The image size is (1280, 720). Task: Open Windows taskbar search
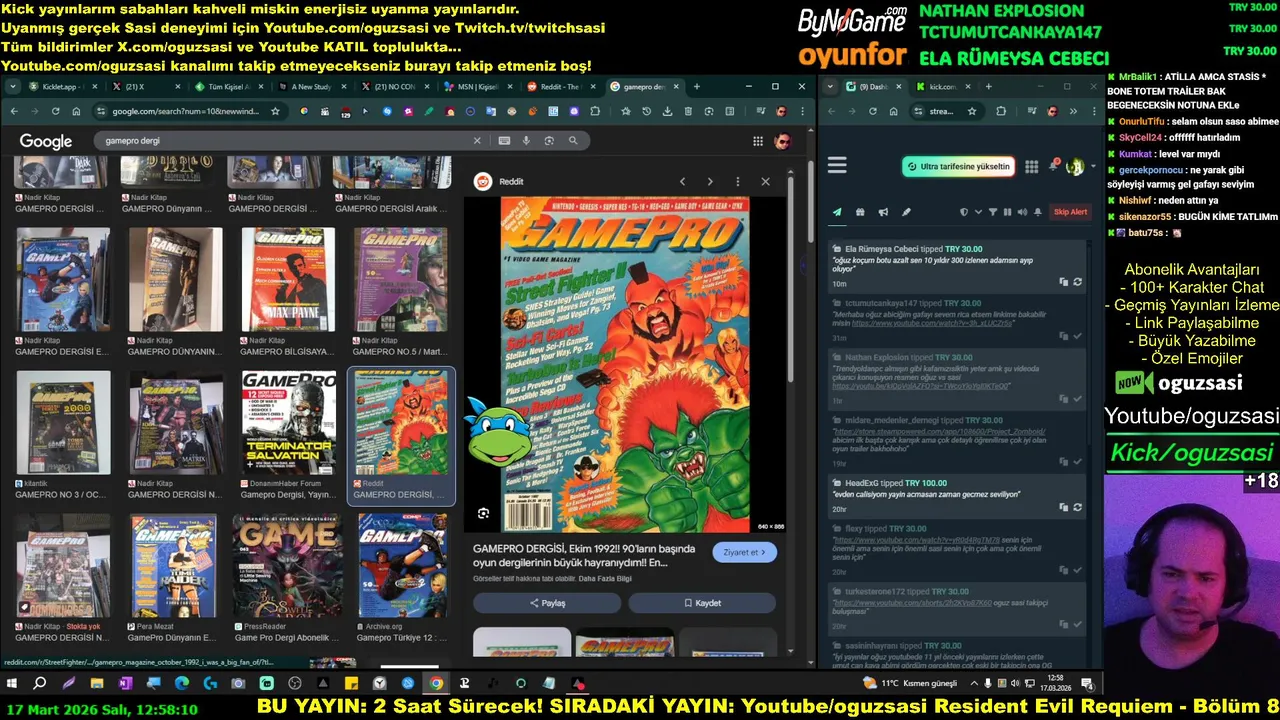coord(40,684)
